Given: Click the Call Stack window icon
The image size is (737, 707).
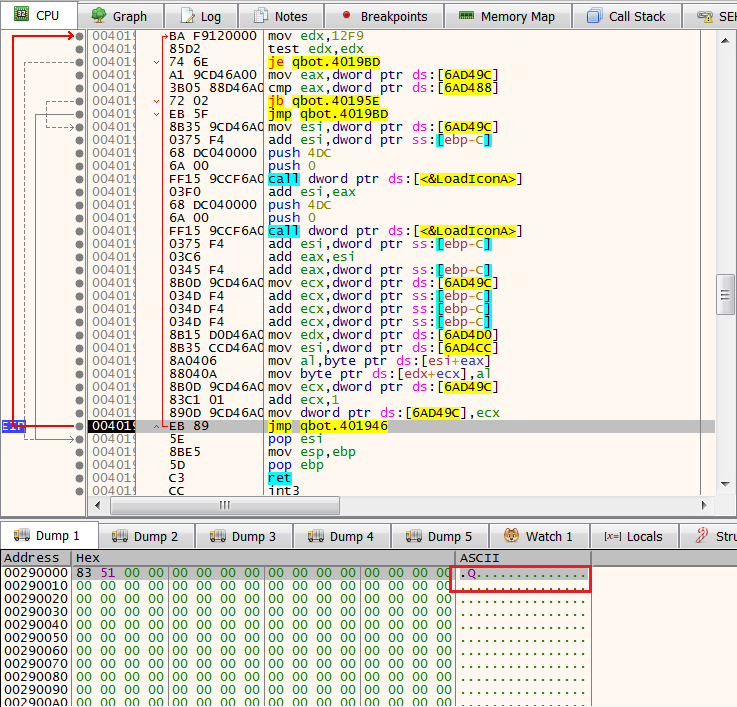Looking at the screenshot, I should tap(594, 16).
